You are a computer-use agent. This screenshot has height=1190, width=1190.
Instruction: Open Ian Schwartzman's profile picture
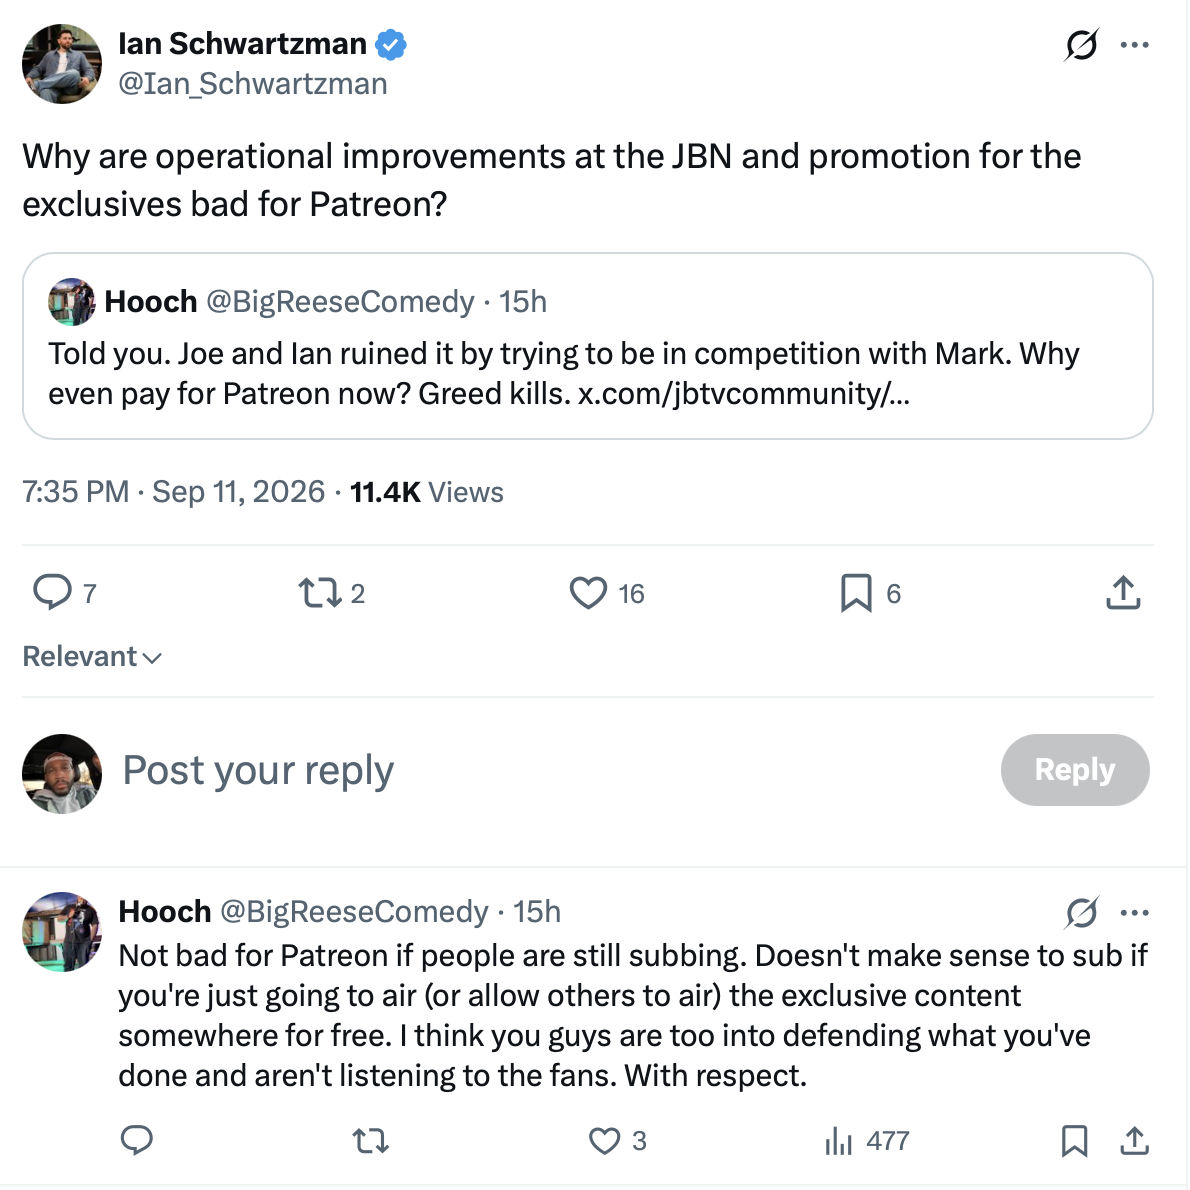click(62, 64)
